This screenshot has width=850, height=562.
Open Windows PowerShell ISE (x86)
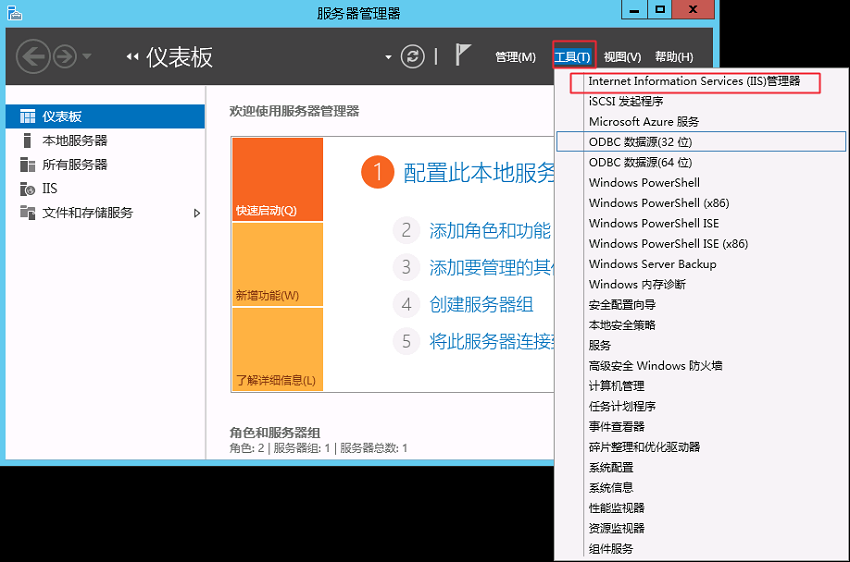(668, 244)
